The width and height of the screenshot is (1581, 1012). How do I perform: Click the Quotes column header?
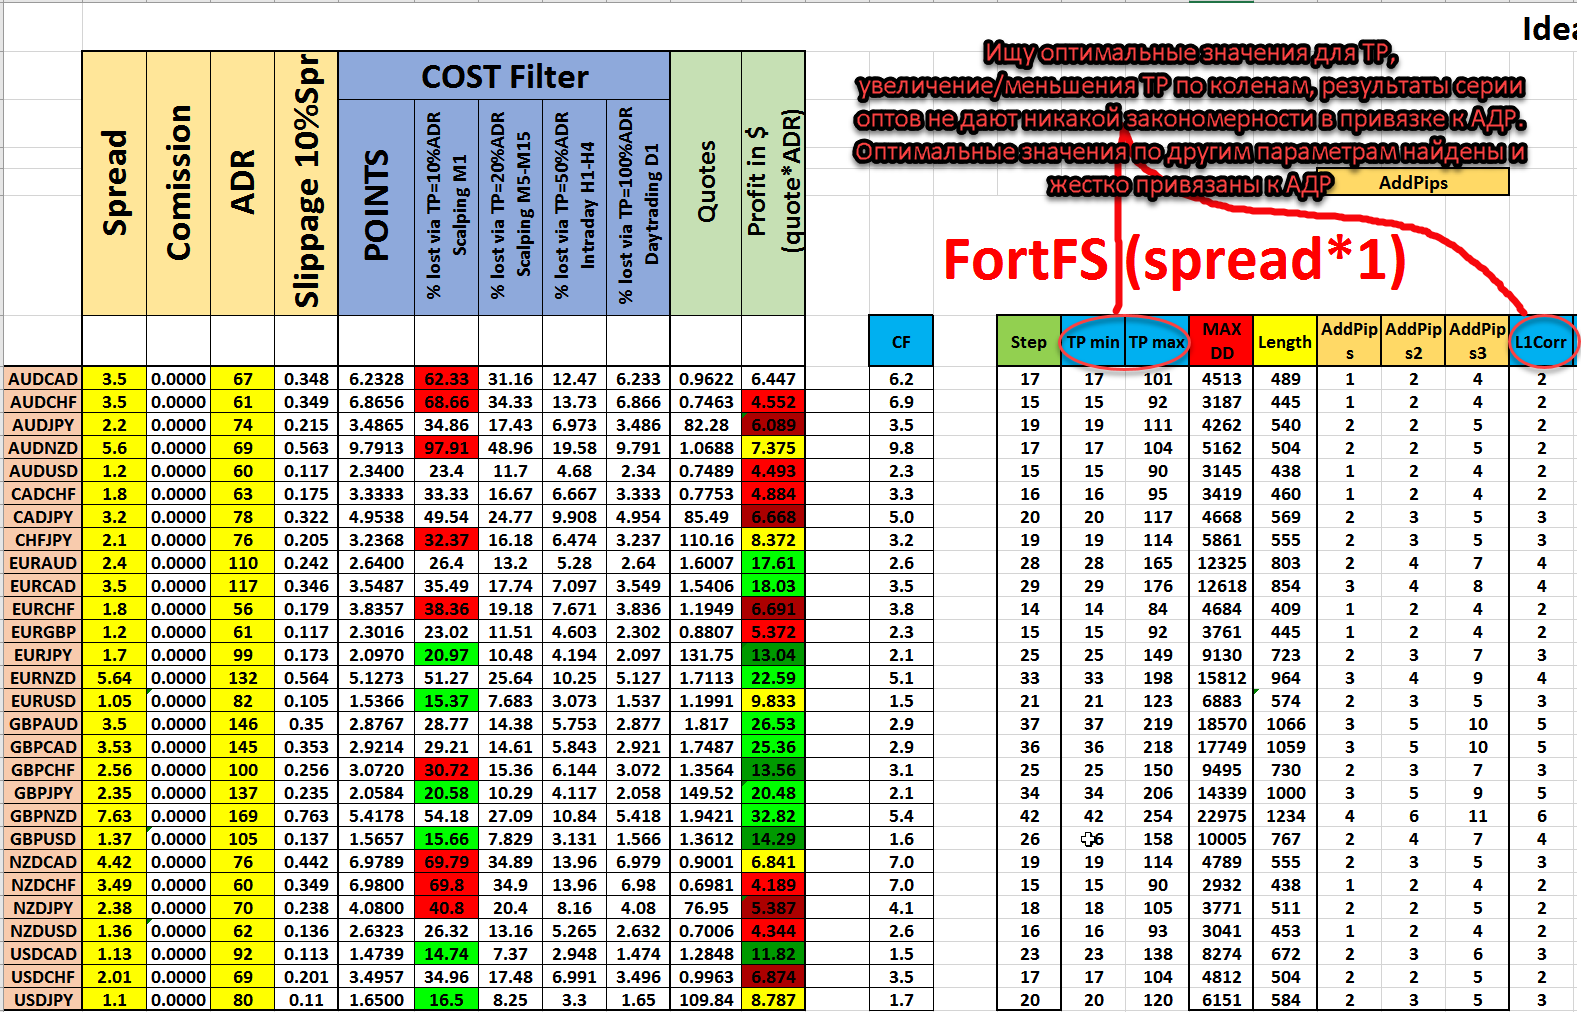(706, 184)
